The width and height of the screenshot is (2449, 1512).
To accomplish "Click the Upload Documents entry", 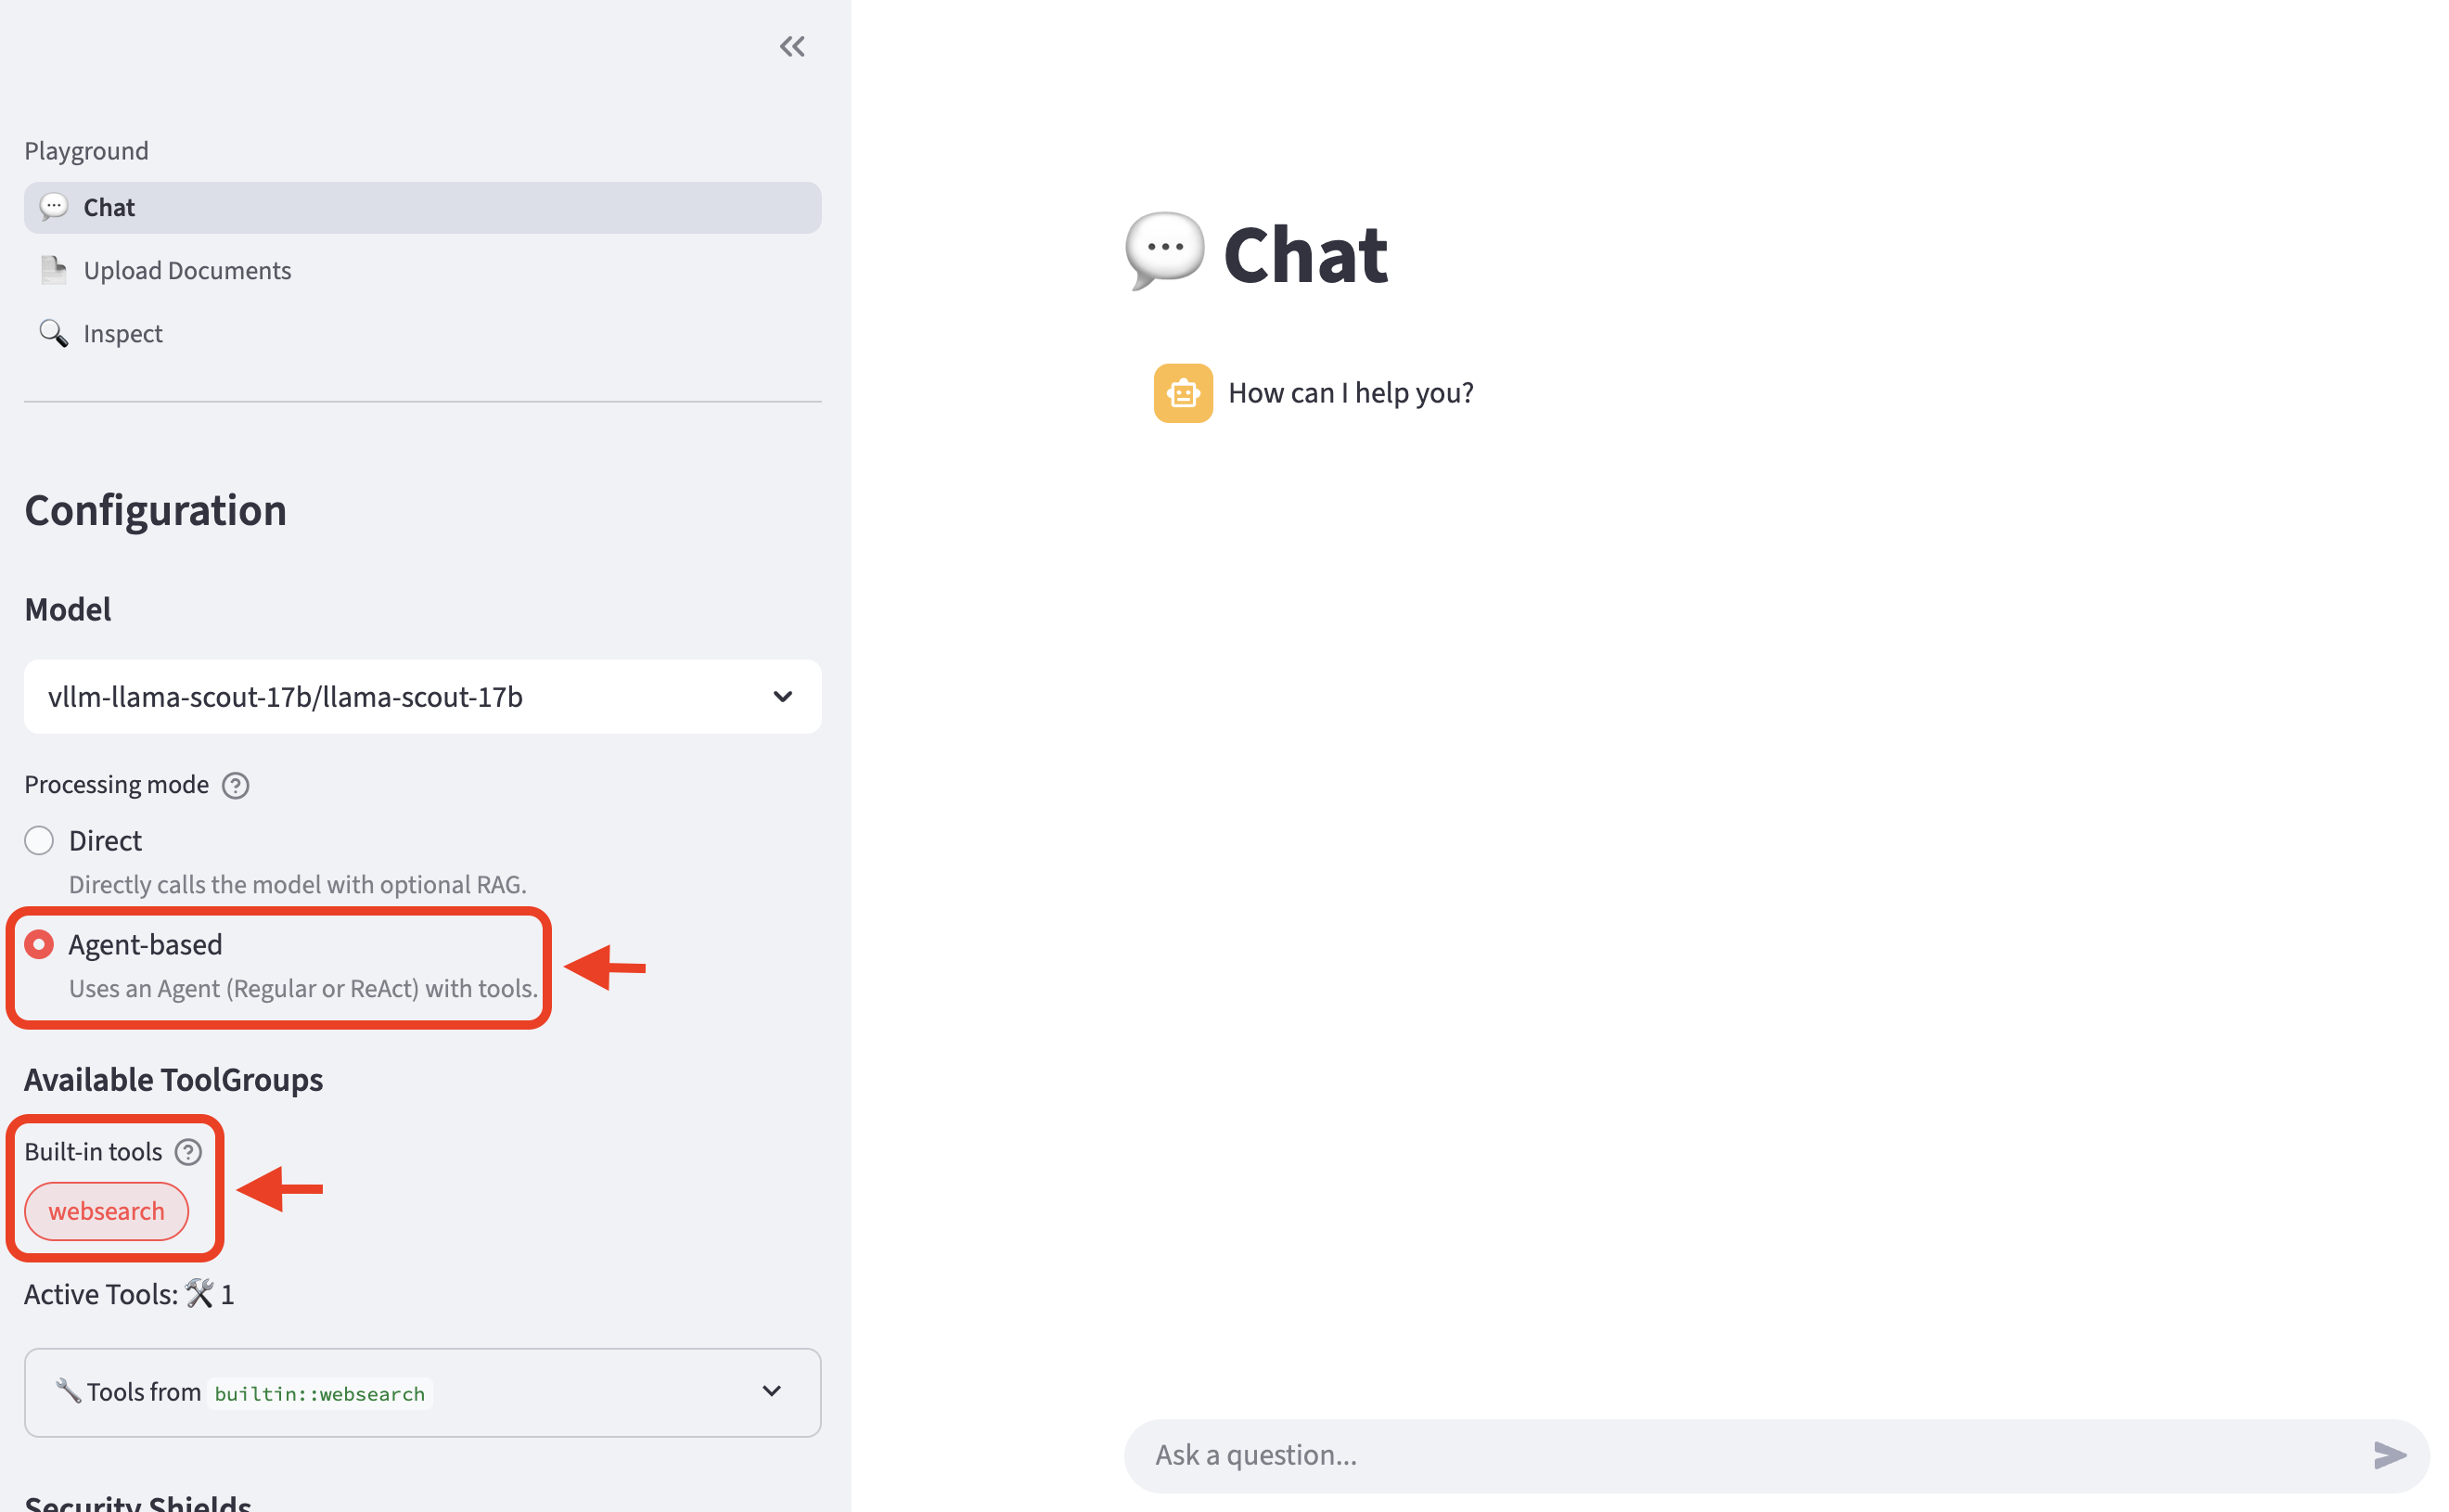I will click(187, 269).
